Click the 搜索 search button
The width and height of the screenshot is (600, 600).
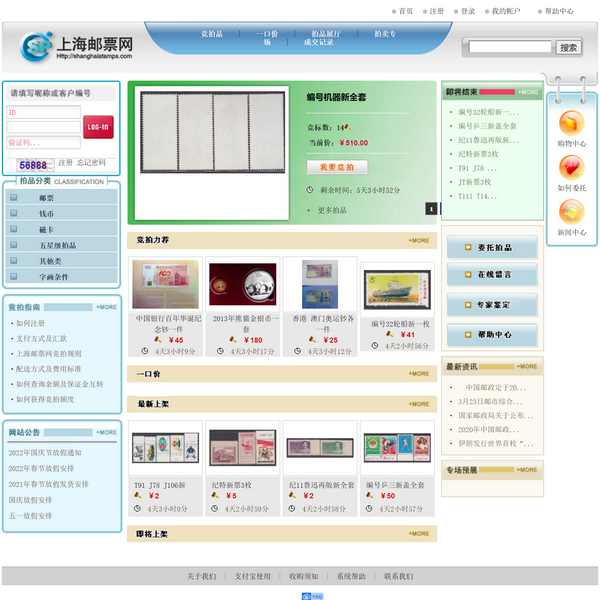point(568,47)
